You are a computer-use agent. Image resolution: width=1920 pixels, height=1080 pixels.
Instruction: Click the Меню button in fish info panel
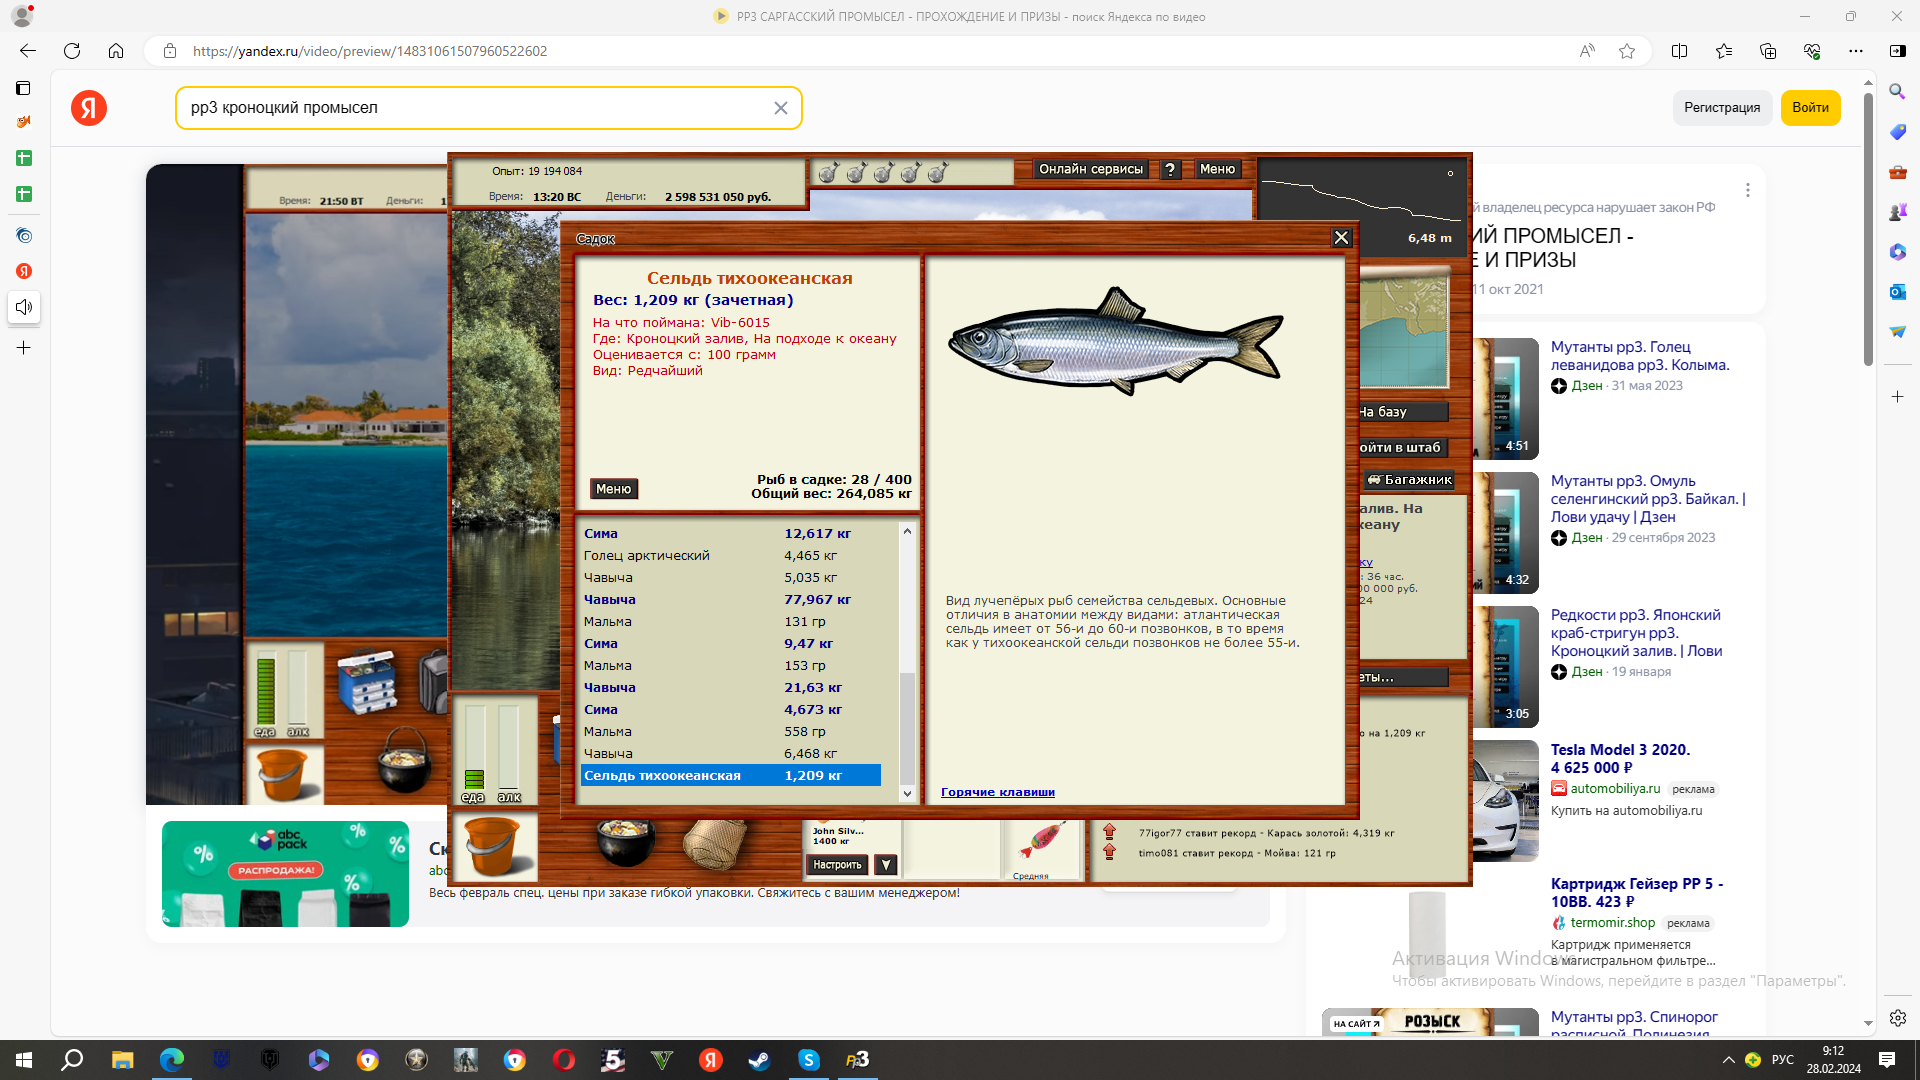pos(613,489)
